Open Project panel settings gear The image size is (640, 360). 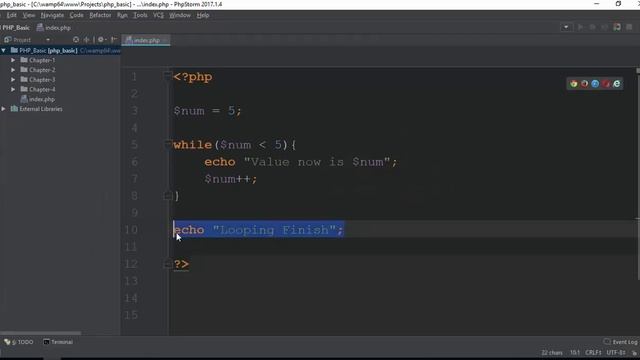tap(101, 40)
